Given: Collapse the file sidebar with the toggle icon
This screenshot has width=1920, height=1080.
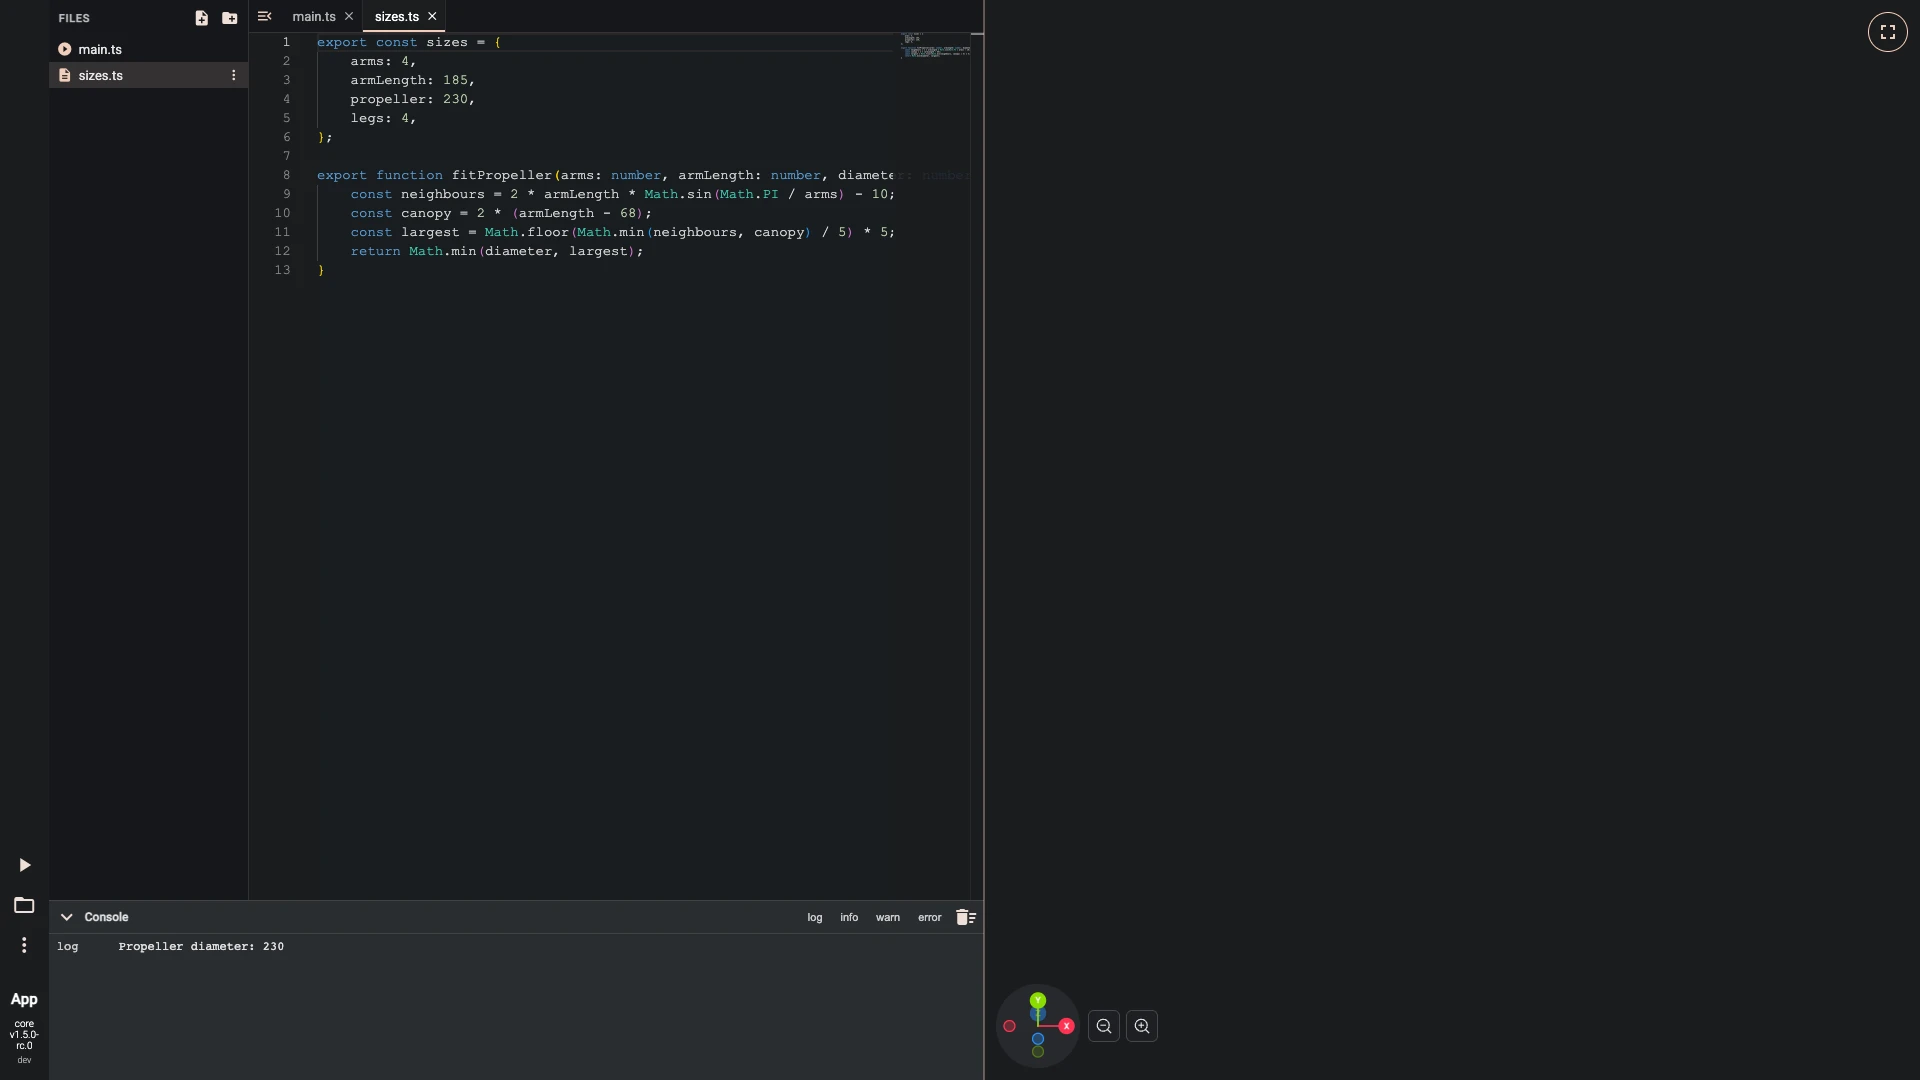Looking at the screenshot, I should 264,16.
